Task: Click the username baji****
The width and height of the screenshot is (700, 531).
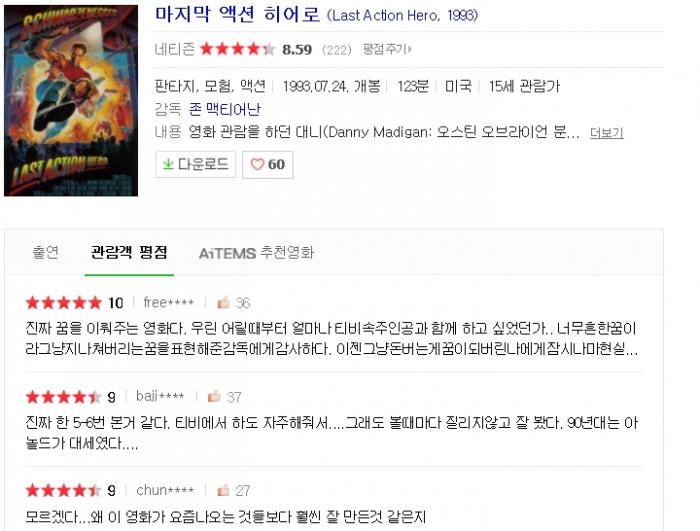Action: tap(160, 396)
